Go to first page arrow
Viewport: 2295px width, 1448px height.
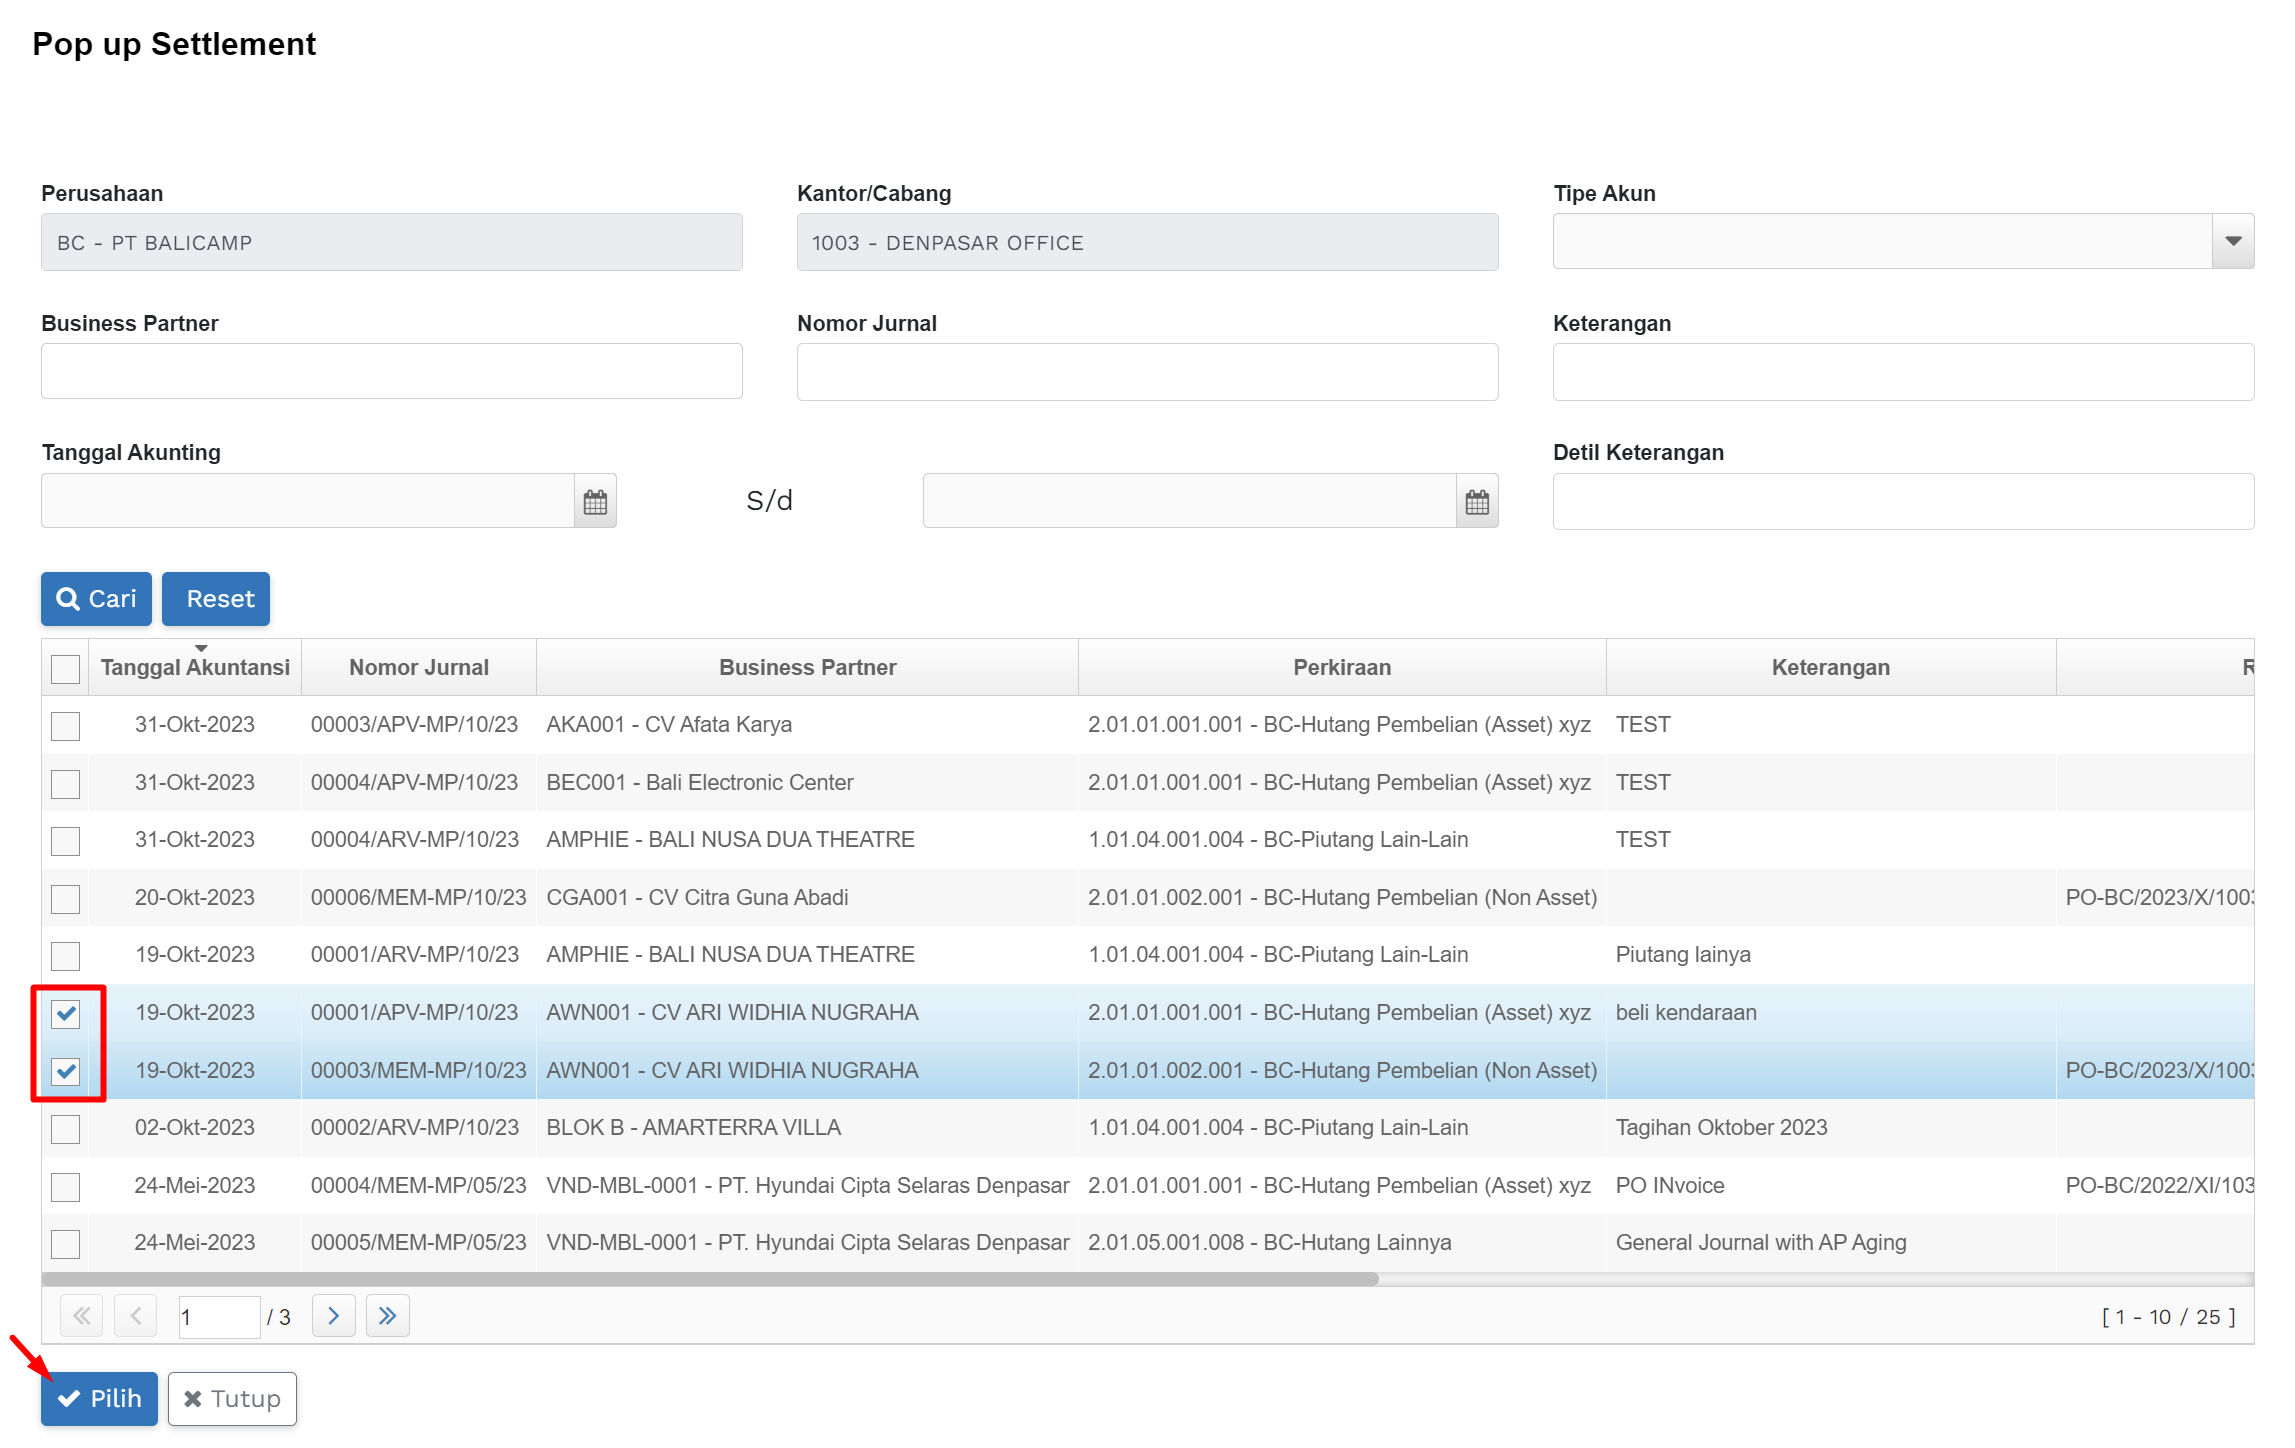pyautogui.click(x=82, y=1316)
